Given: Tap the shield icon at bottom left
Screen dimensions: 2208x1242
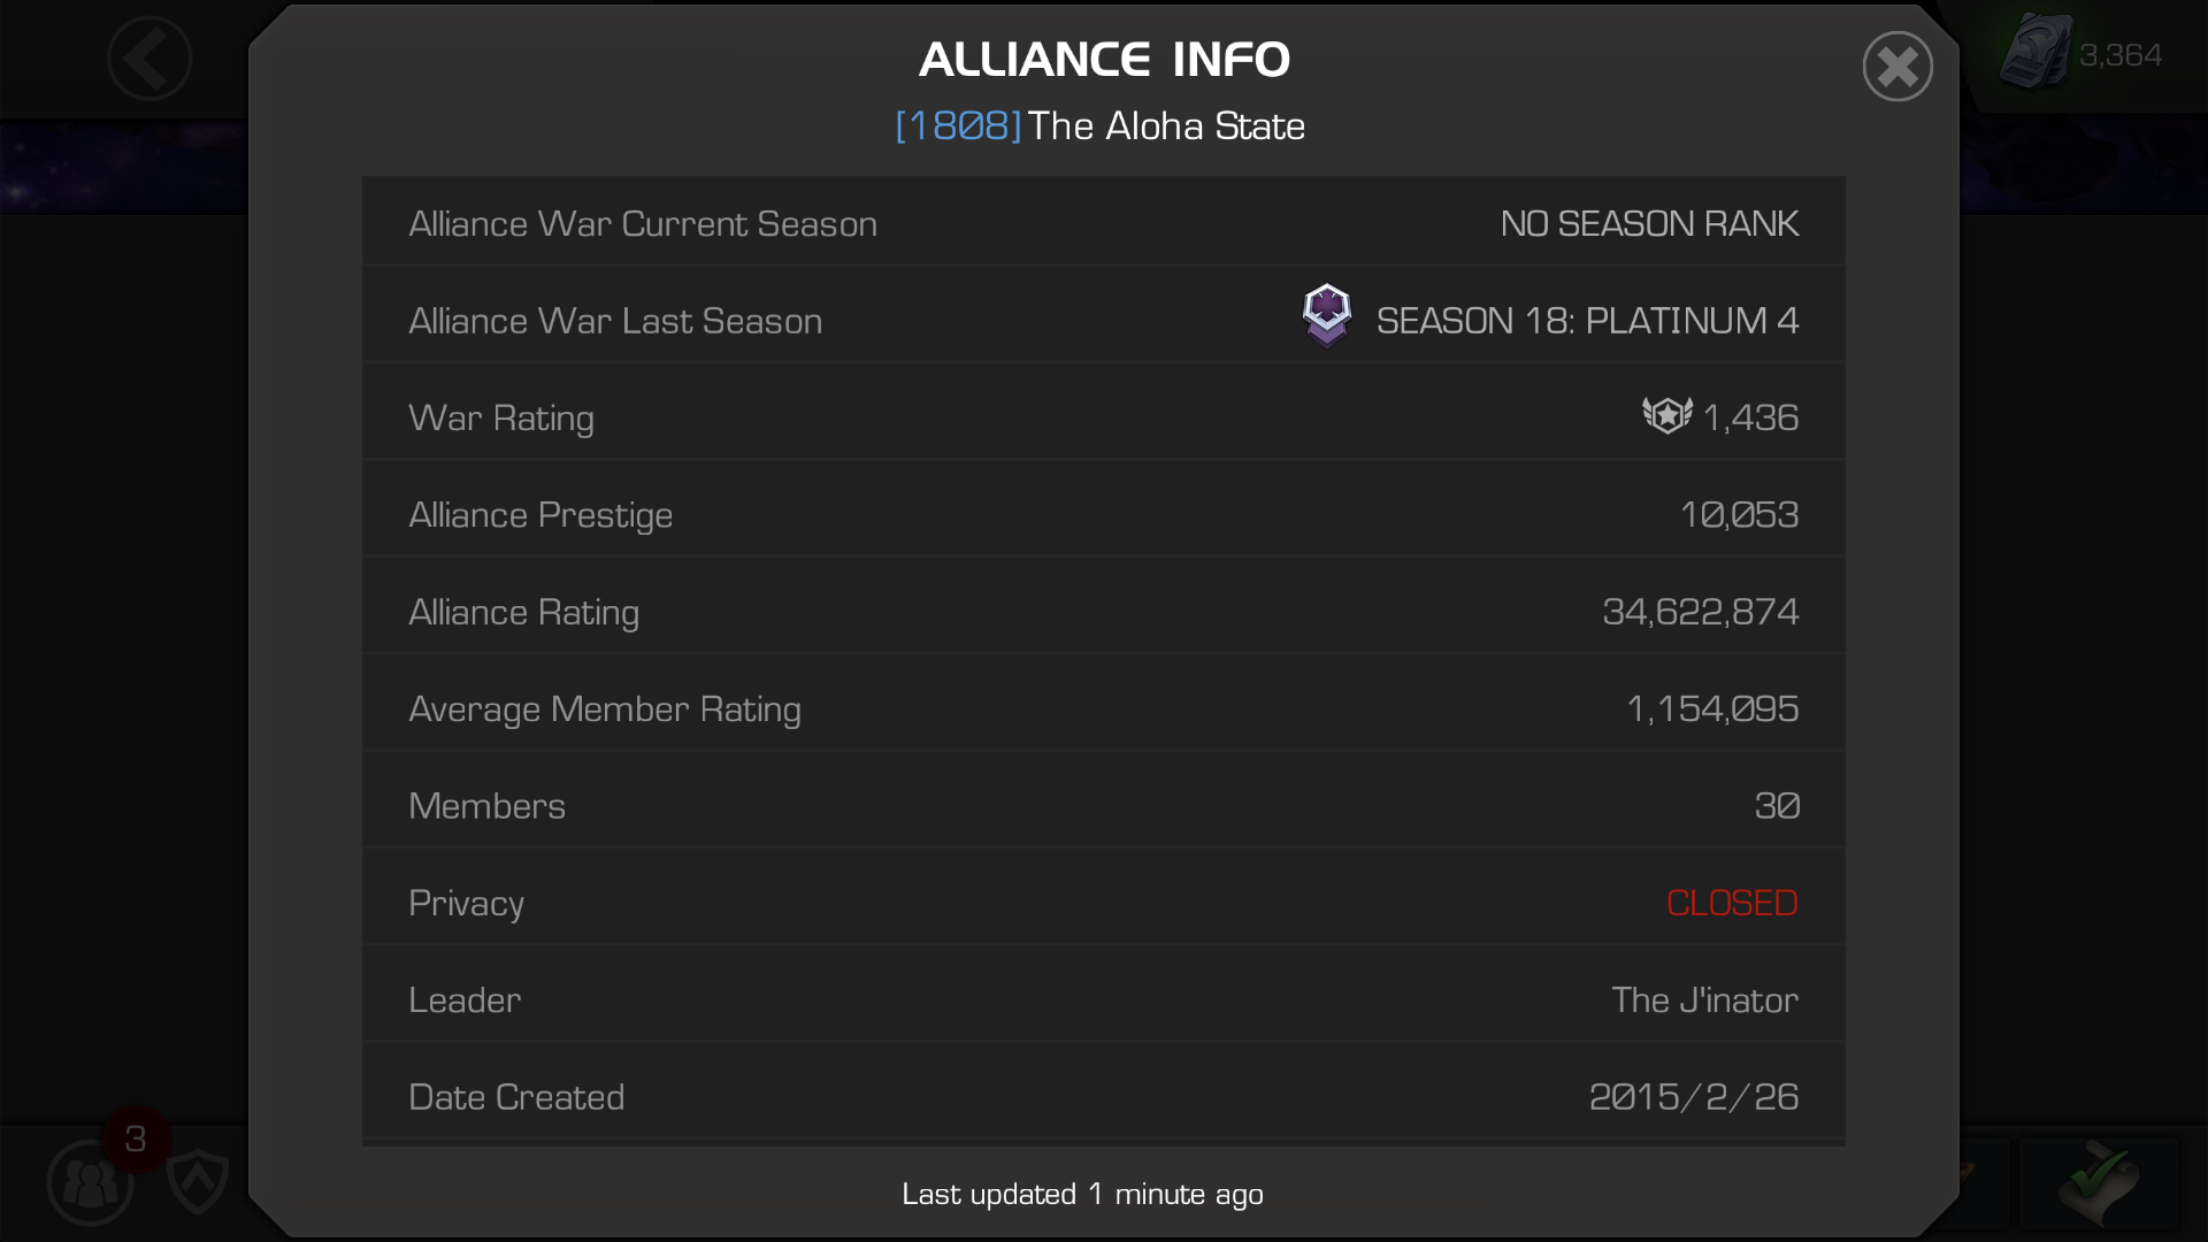Looking at the screenshot, I should [198, 1182].
